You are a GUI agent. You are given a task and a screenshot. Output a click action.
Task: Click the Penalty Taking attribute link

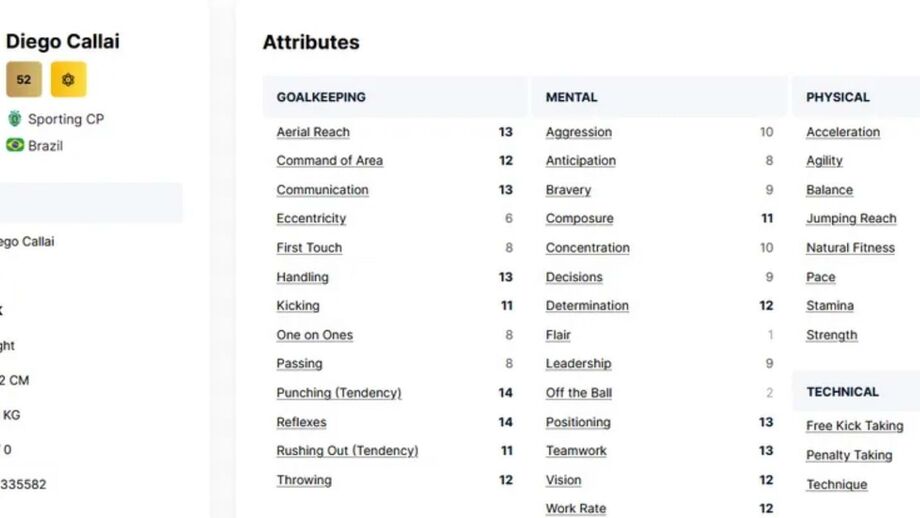(849, 455)
